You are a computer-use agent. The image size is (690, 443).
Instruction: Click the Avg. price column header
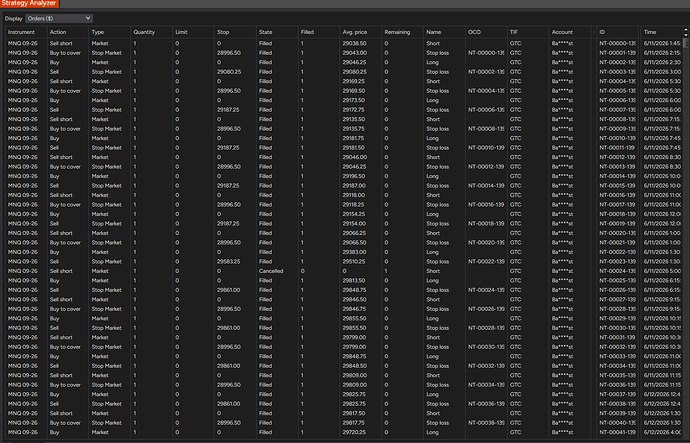[x=360, y=32]
